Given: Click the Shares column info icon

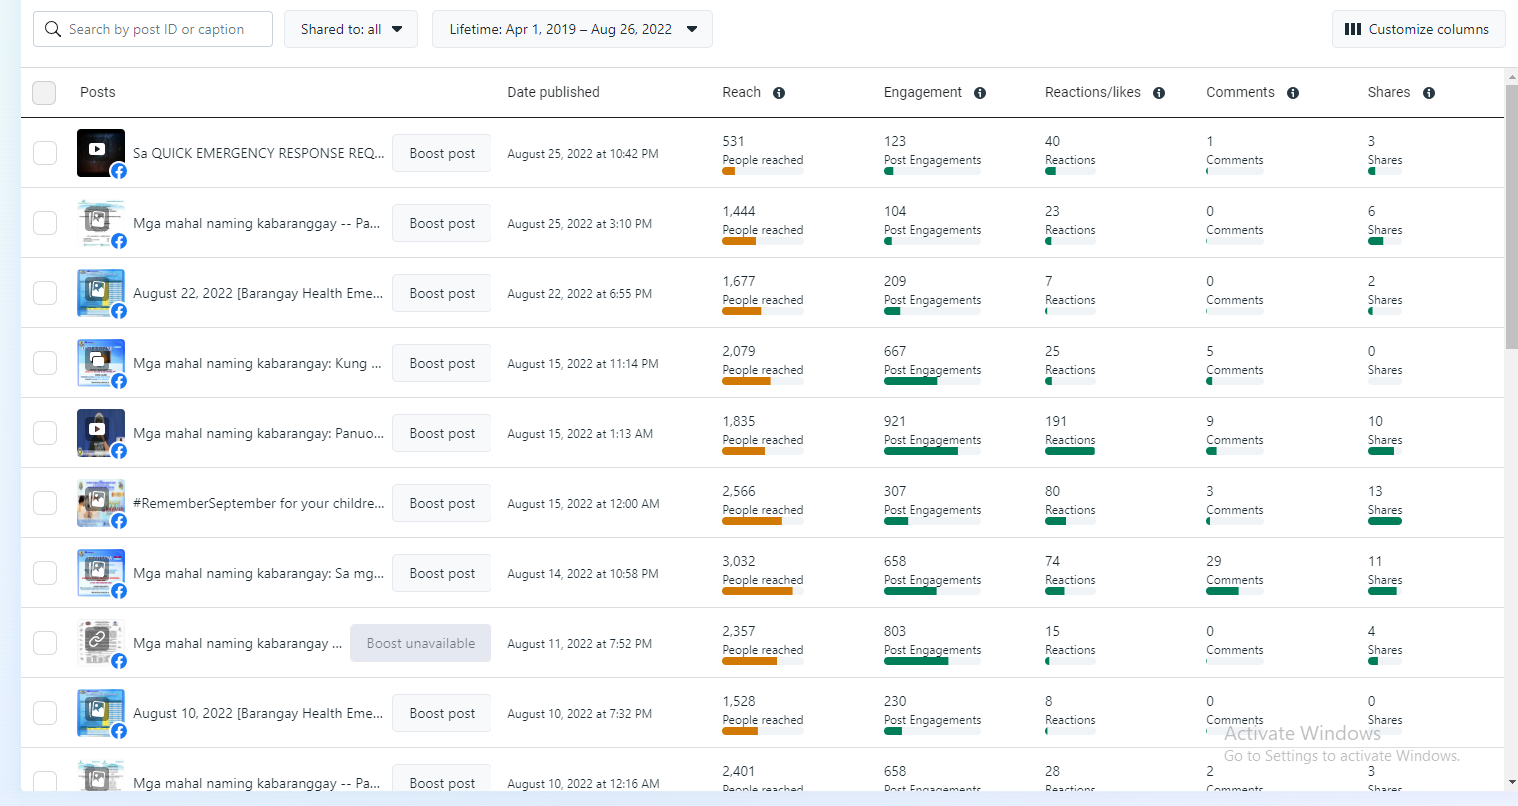Looking at the screenshot, I should [1429, 93].
